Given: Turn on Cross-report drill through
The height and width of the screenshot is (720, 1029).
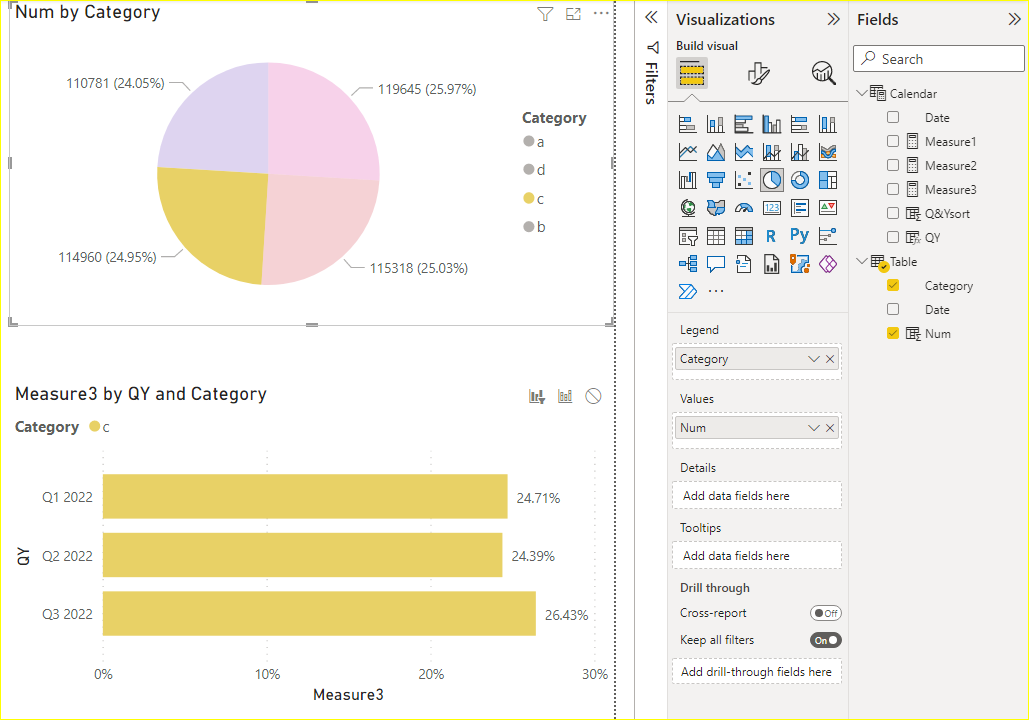Looking at the screenshot, I should point(826,613).
